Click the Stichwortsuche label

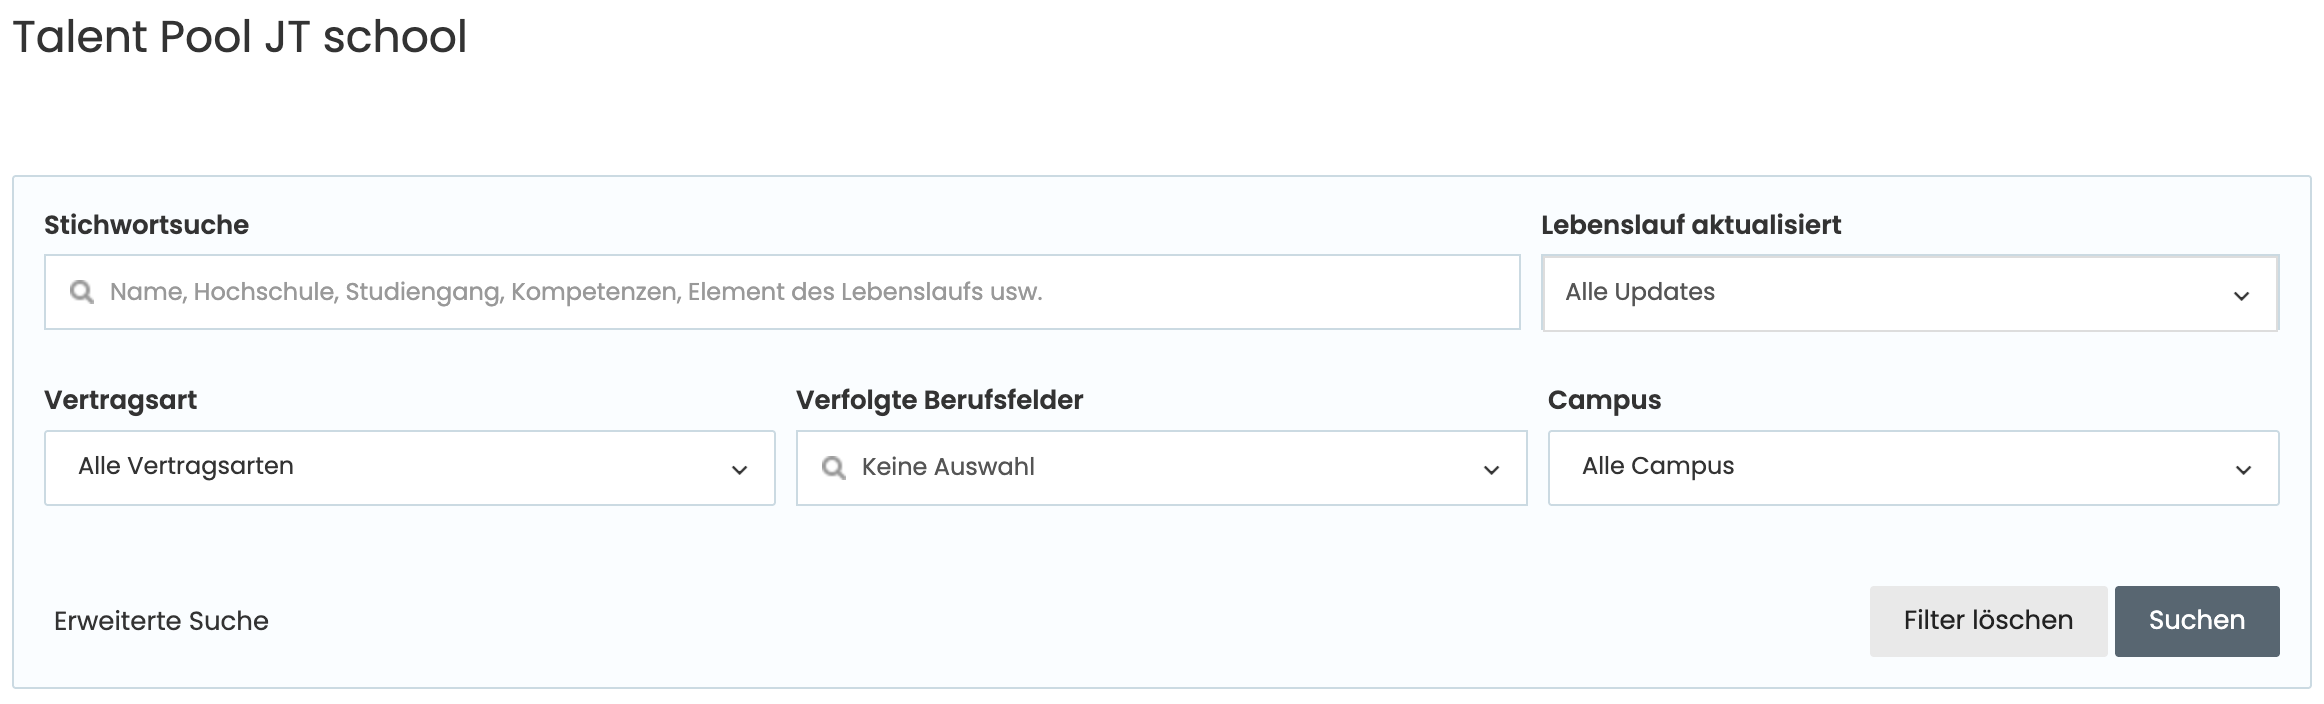click(x=146, y=225)
